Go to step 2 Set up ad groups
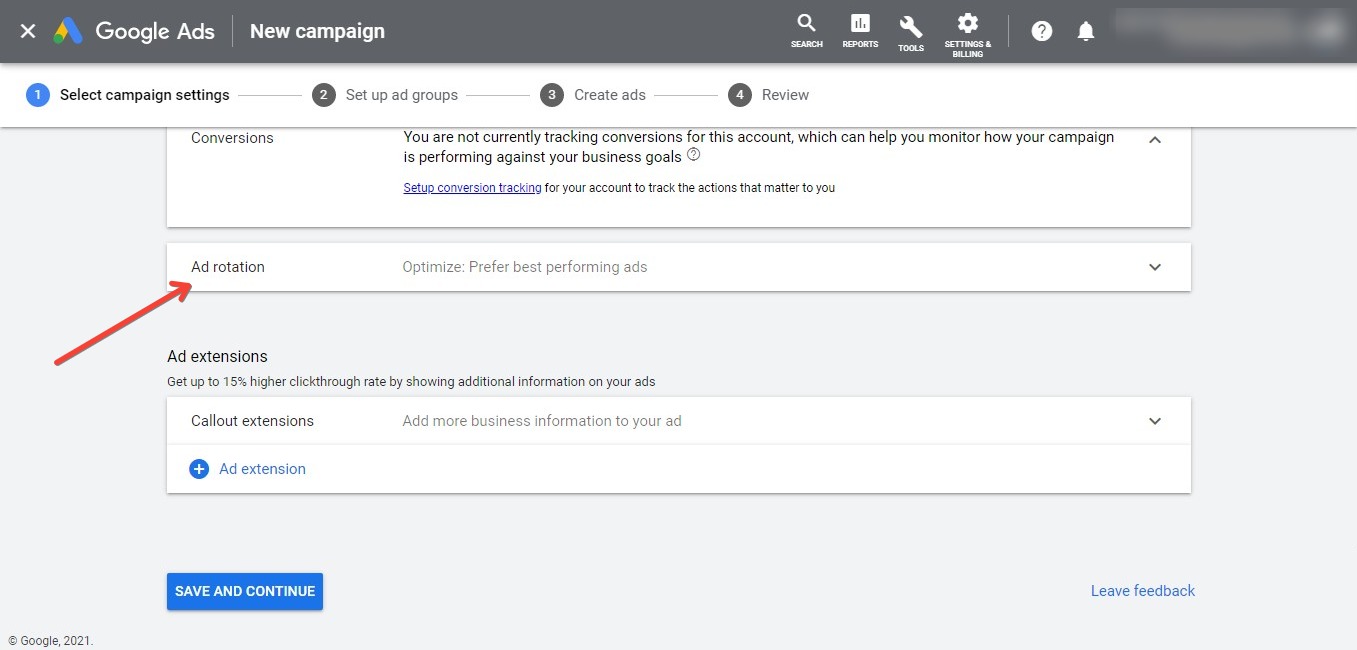Viewport: 1357px width, 650px height. [385, 95]
